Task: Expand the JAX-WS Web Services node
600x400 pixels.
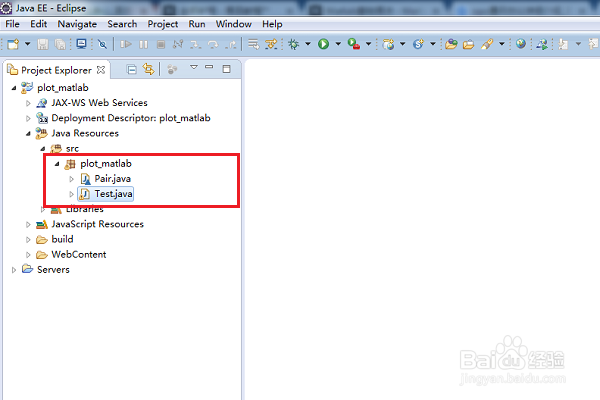Action: 28,103
